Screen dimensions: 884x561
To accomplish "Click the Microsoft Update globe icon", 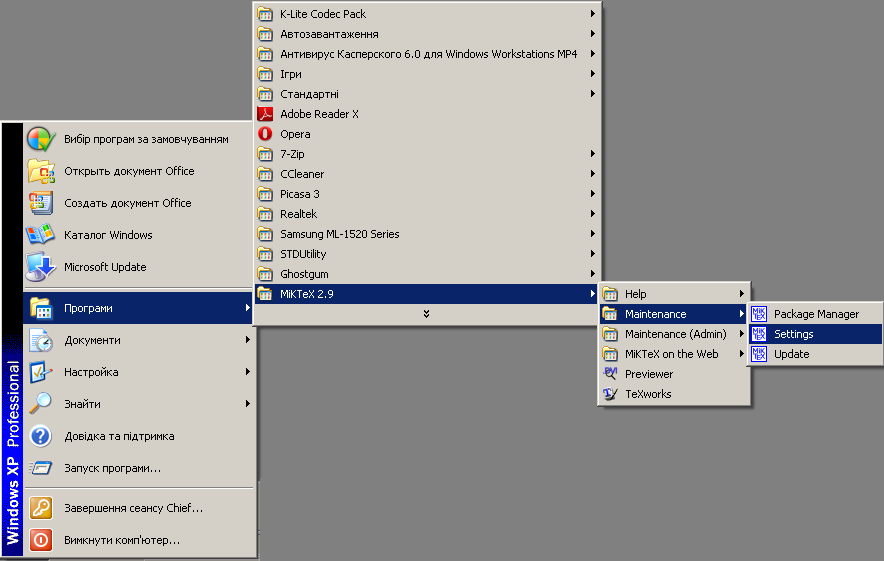I will (40, 267).
